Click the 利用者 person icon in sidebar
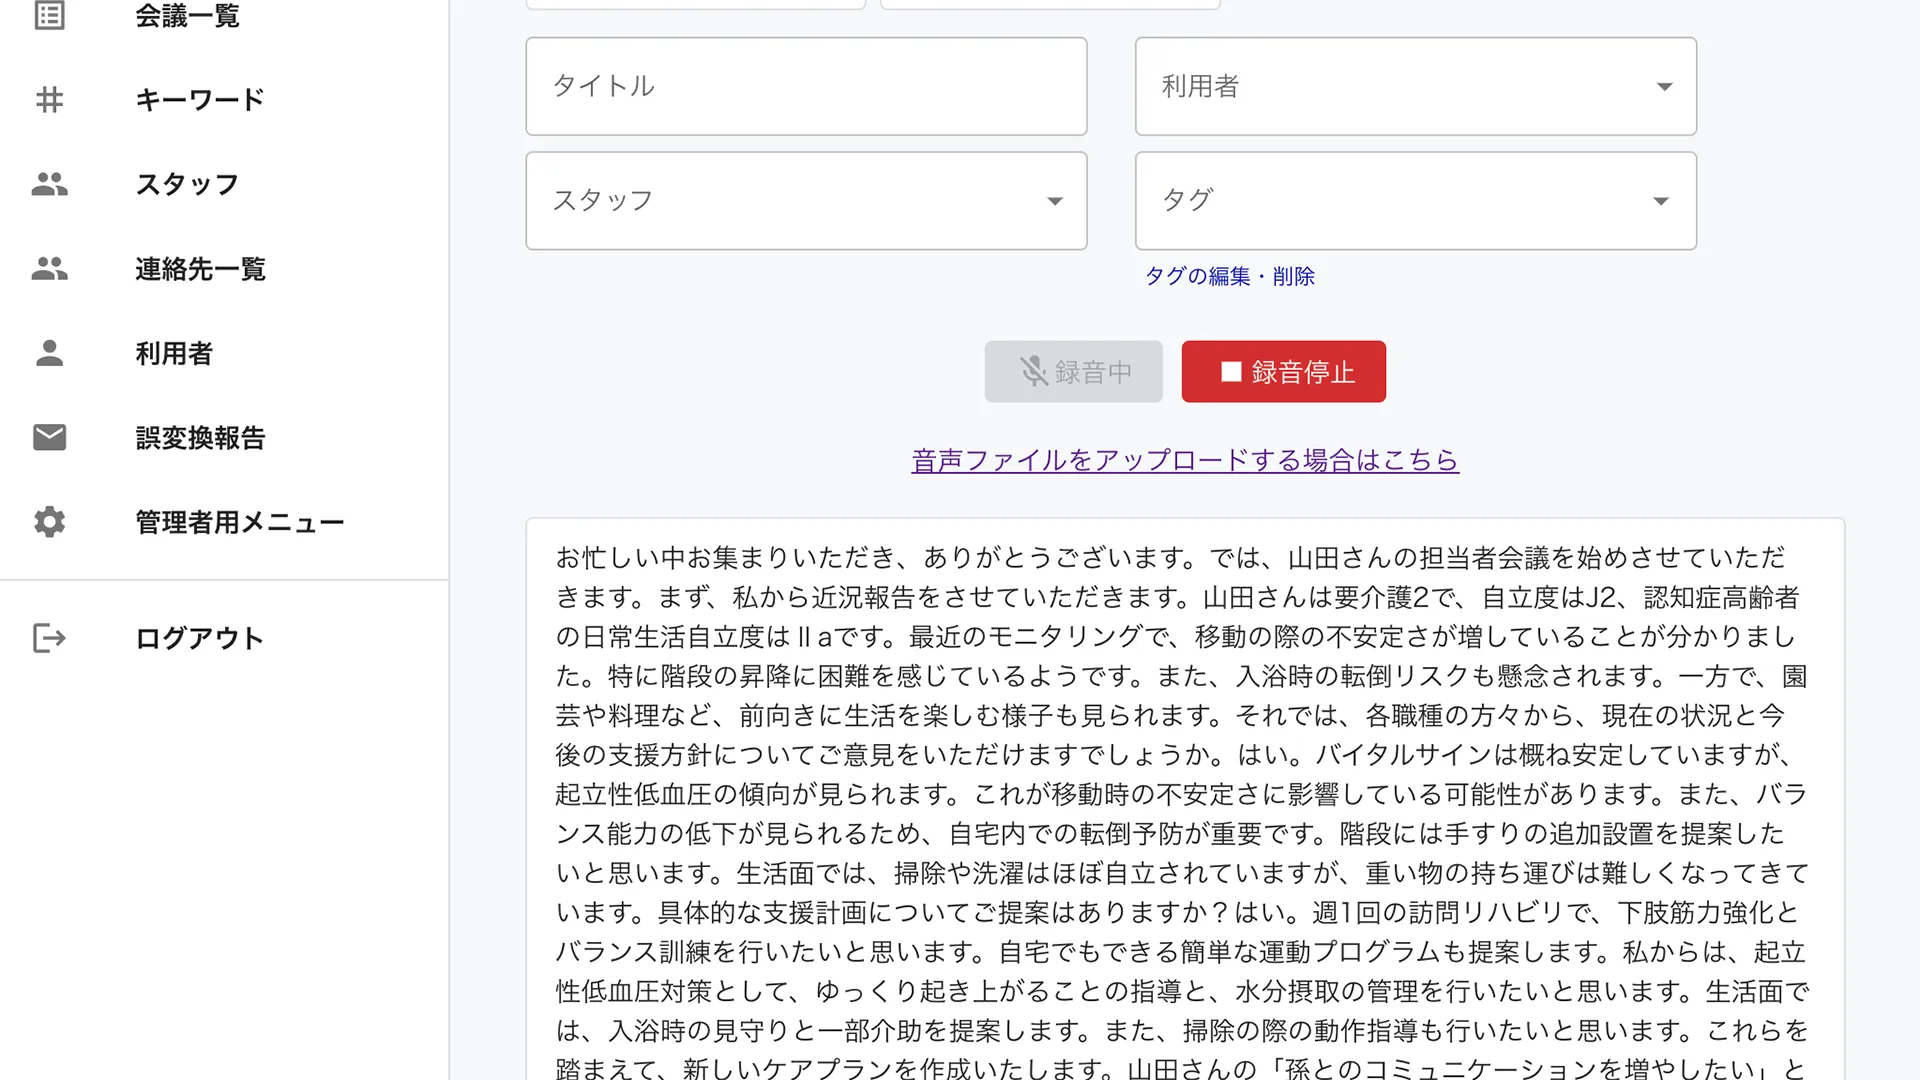This screenshot has height=1080, width=1920. [49, 353]
